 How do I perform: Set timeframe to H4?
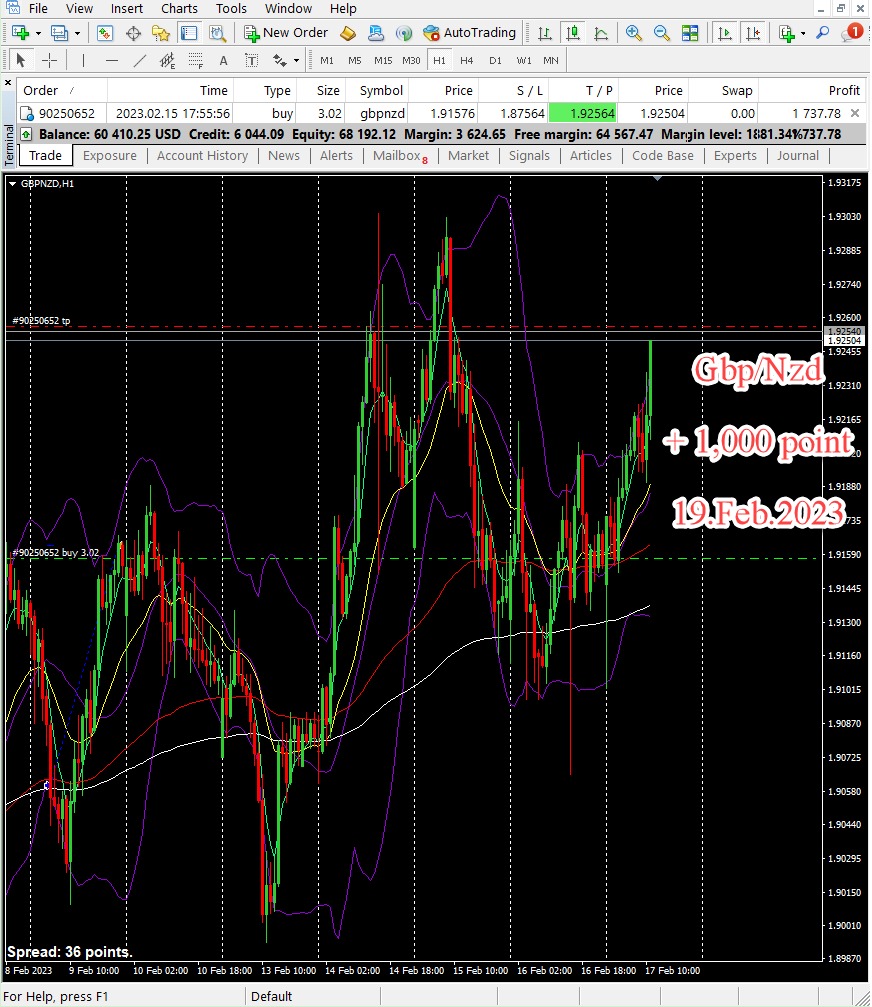467,60
